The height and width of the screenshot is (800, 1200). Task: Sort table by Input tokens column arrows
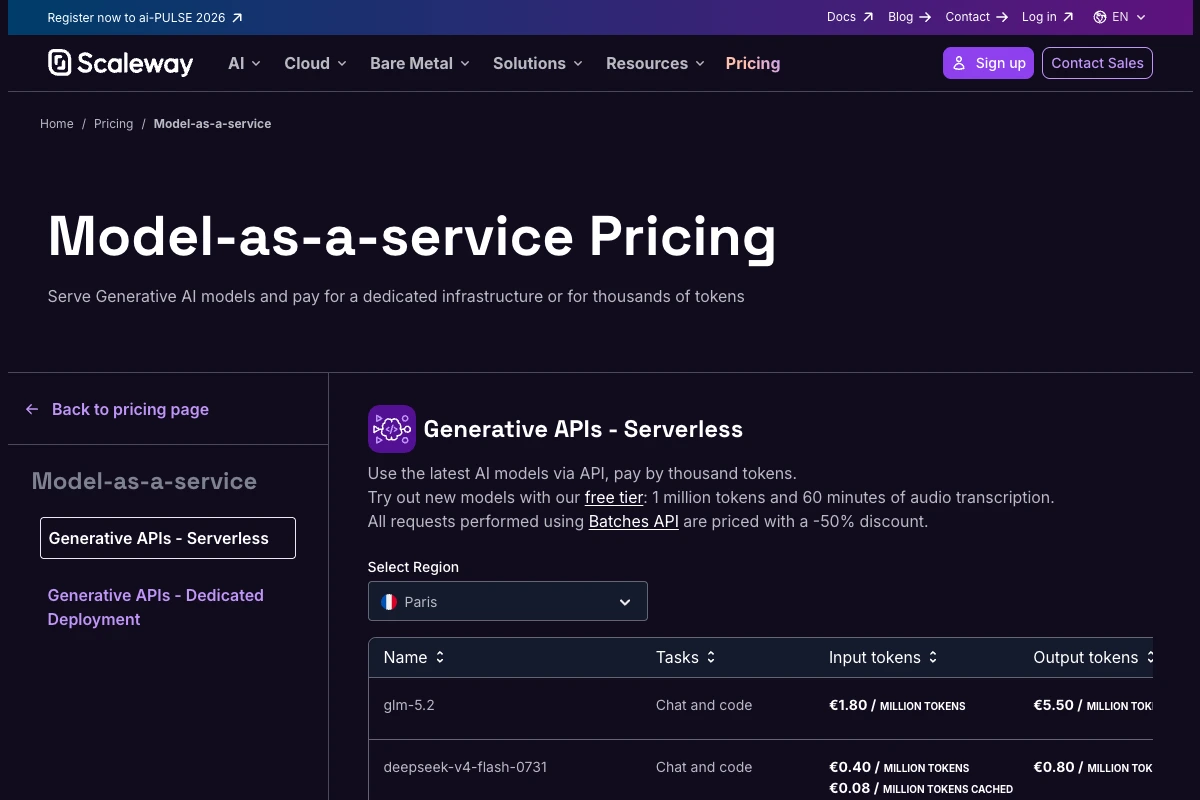[933, 657]
